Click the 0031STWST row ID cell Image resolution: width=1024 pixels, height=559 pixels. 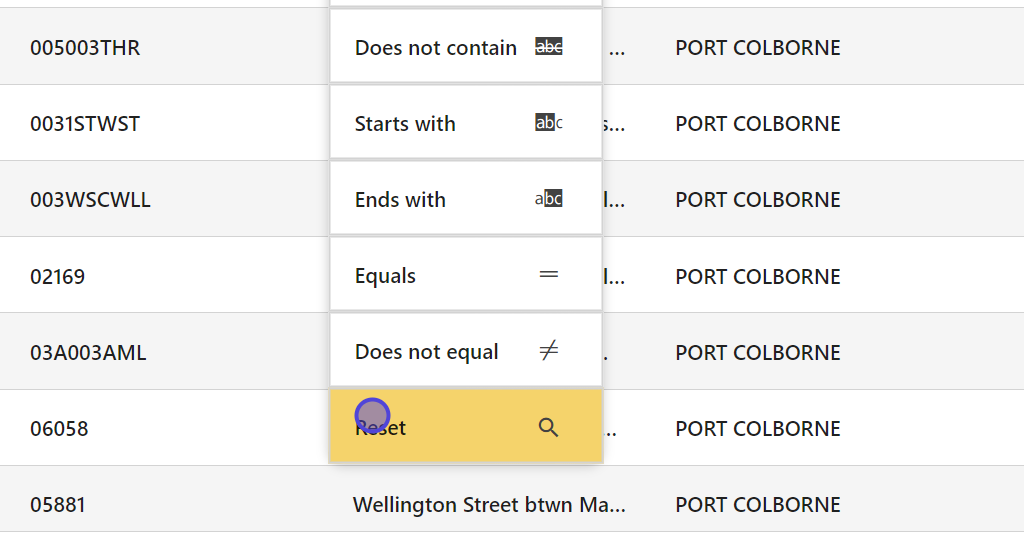click(85, 123)
